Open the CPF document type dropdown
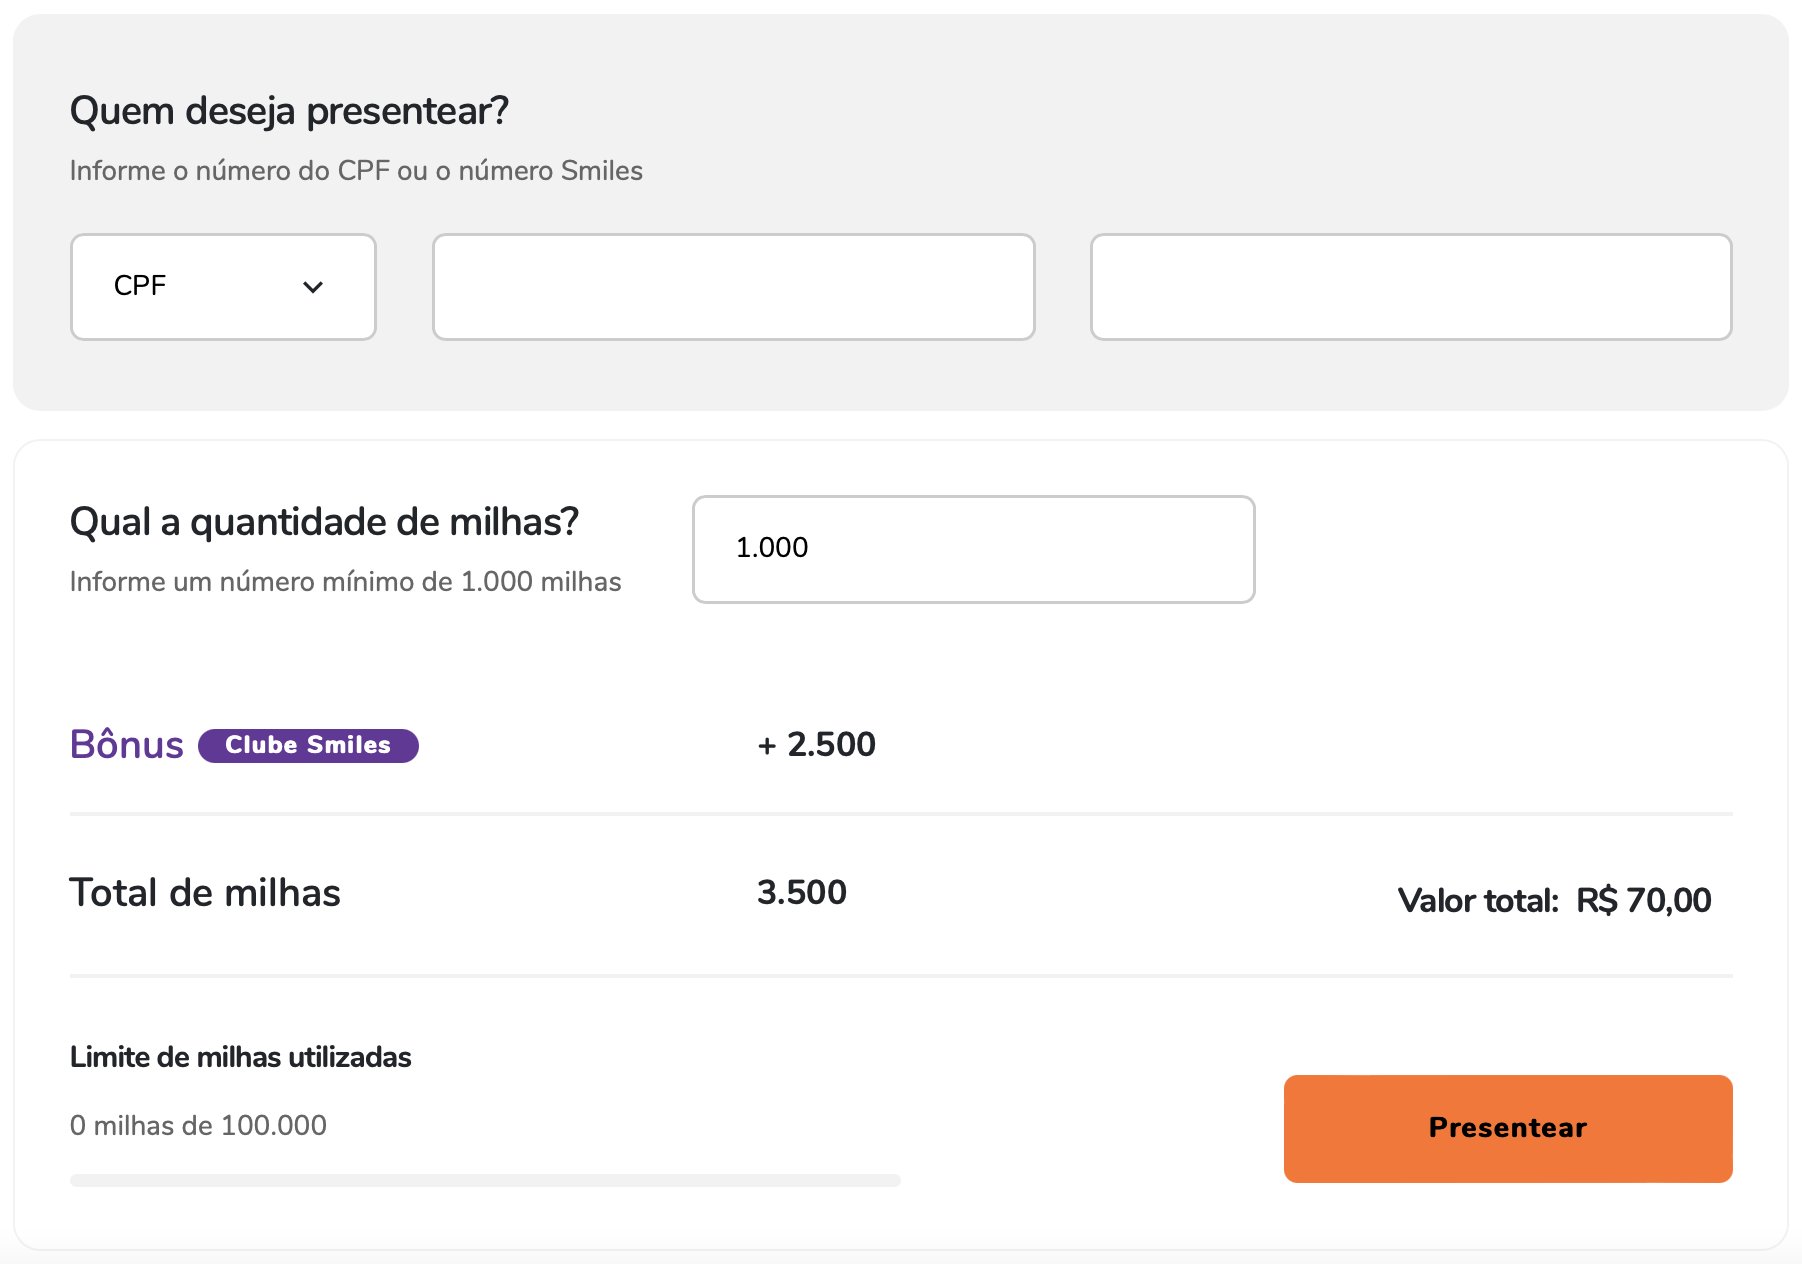 [x=223, y=287]
